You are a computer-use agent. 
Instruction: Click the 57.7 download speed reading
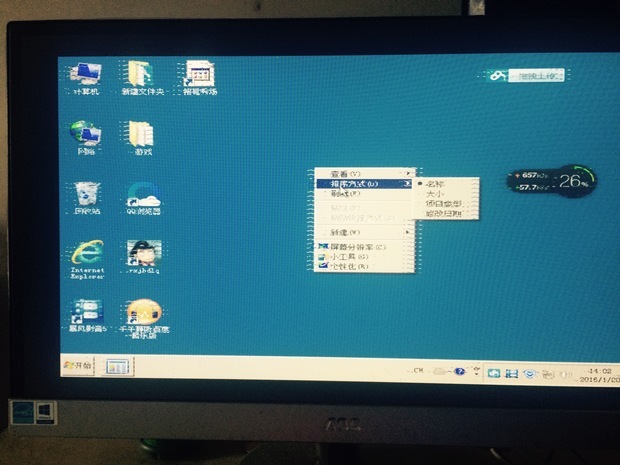click(532, 187)
